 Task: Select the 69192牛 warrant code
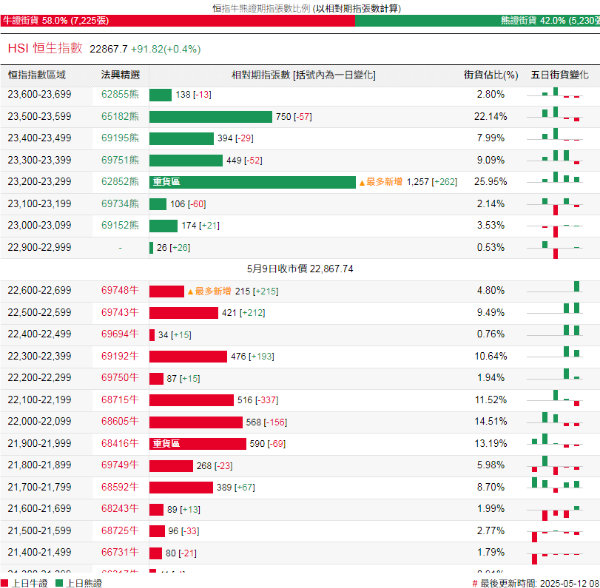point(120,356)
